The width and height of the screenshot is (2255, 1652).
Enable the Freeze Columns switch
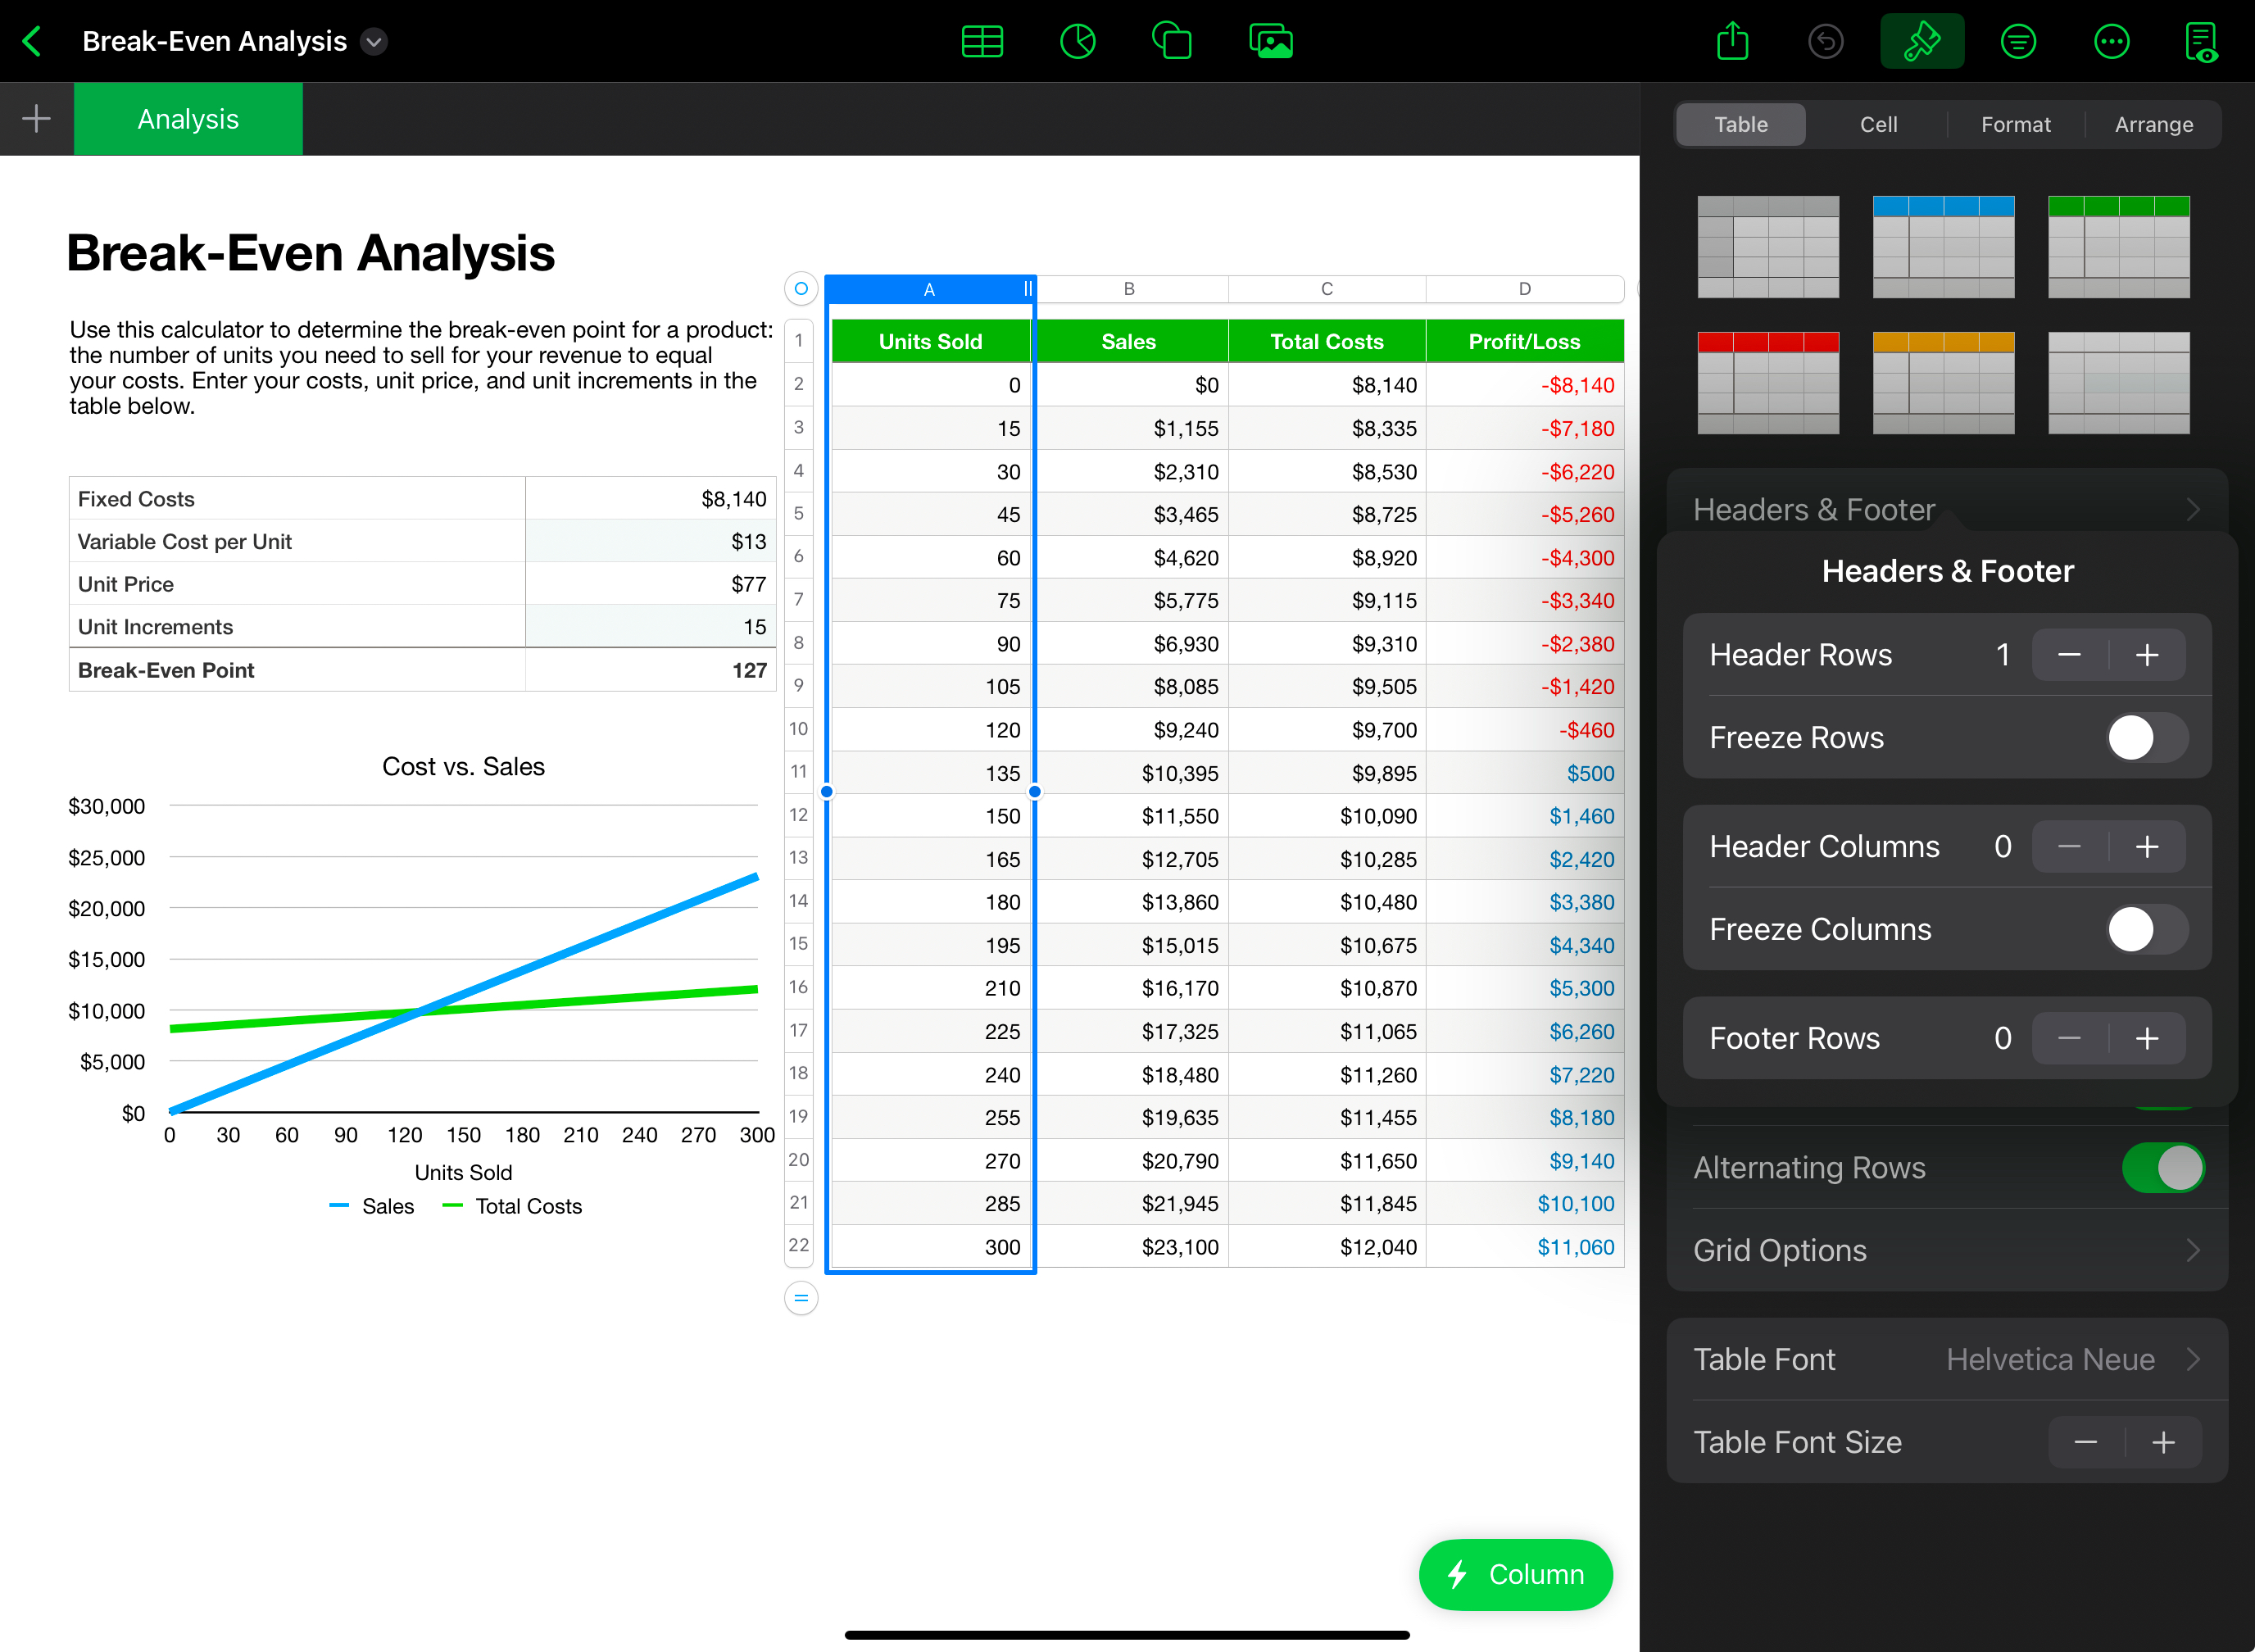2146,929
